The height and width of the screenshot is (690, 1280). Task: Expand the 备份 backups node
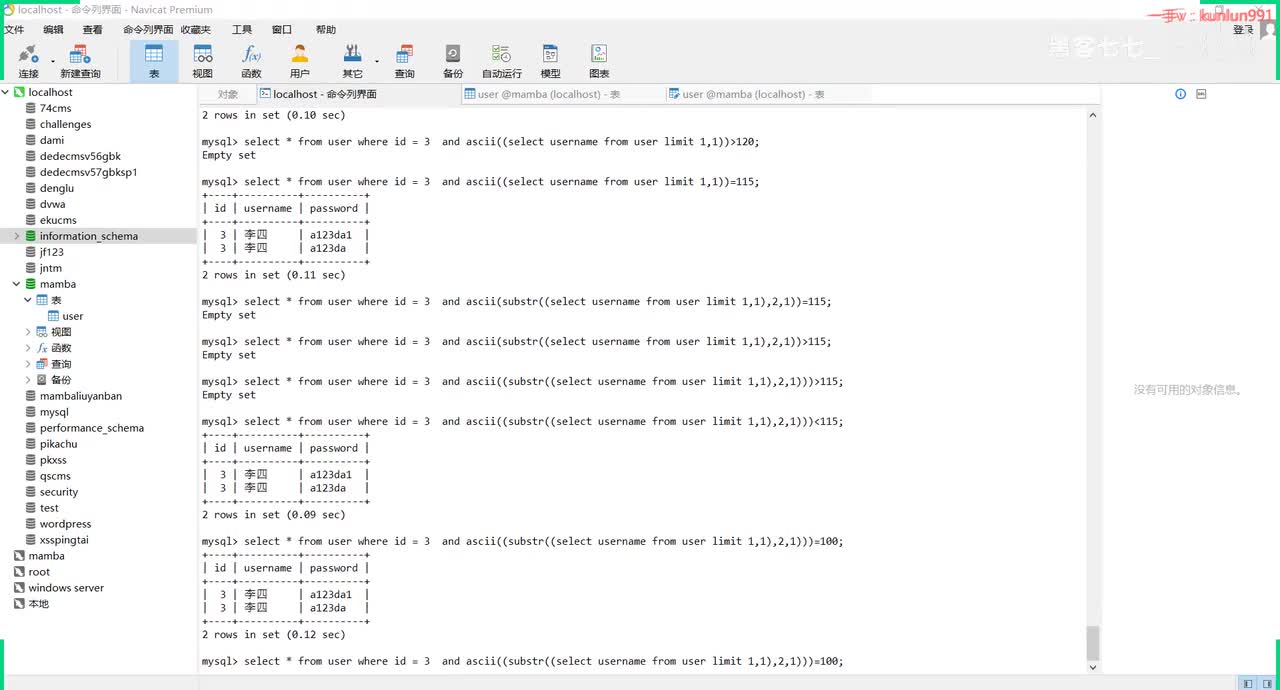tap(28, 380)
